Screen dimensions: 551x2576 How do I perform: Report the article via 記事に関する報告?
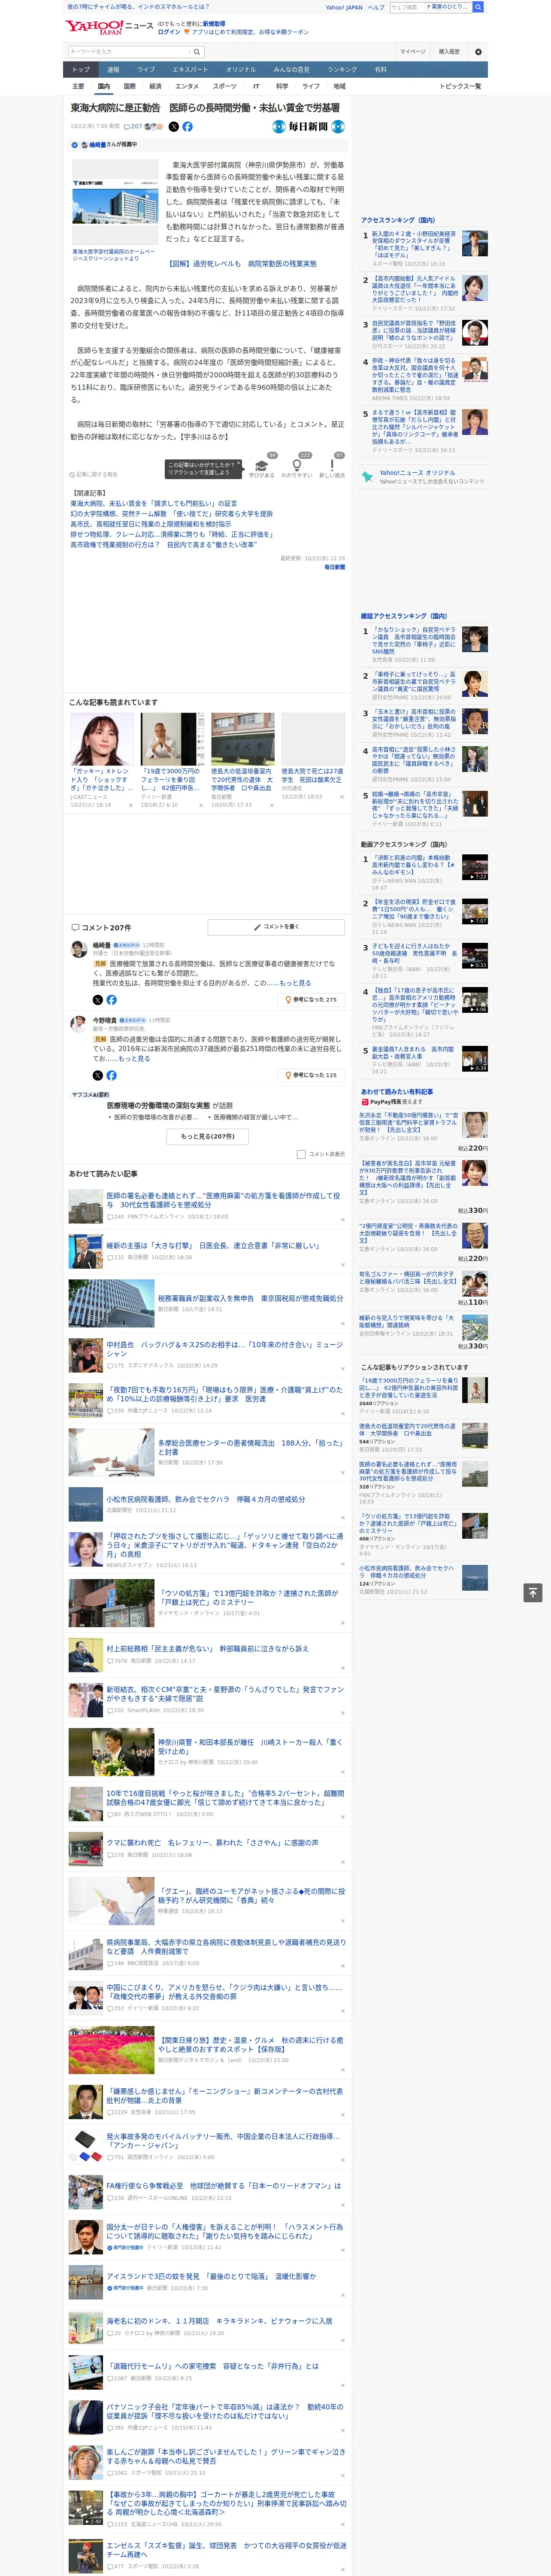[93, 475]
